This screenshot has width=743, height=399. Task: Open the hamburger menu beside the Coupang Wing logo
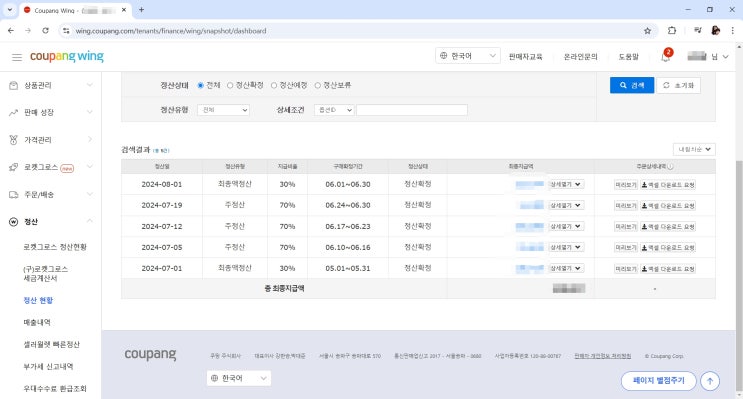17,57
